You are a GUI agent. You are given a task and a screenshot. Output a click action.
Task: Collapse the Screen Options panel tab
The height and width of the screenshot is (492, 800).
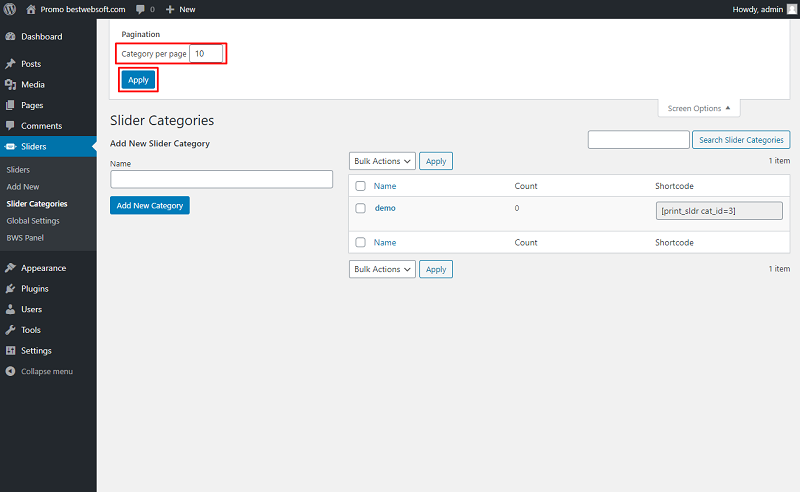698,108
